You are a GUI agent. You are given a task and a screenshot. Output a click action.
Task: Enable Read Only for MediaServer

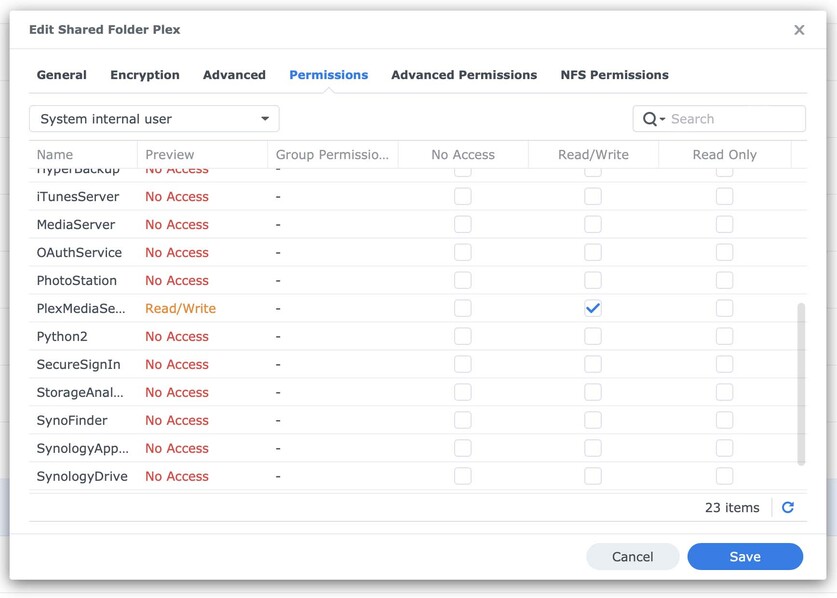click(724, 225)
